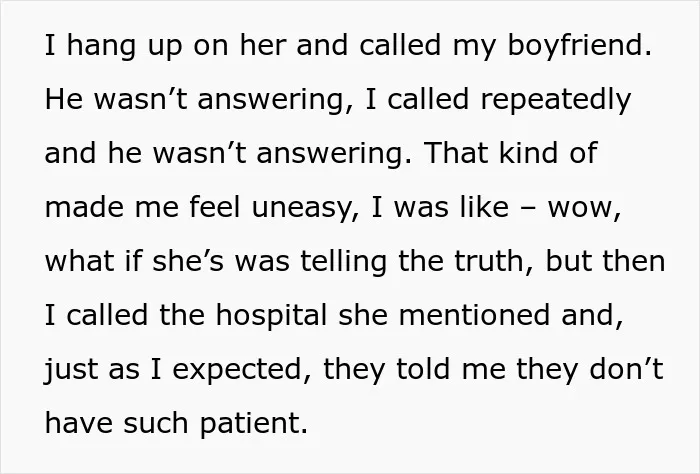The height and width of the screenshot is (474, 700).
Task: Click the word "kind" in the text
Action: tap(528, 154)
